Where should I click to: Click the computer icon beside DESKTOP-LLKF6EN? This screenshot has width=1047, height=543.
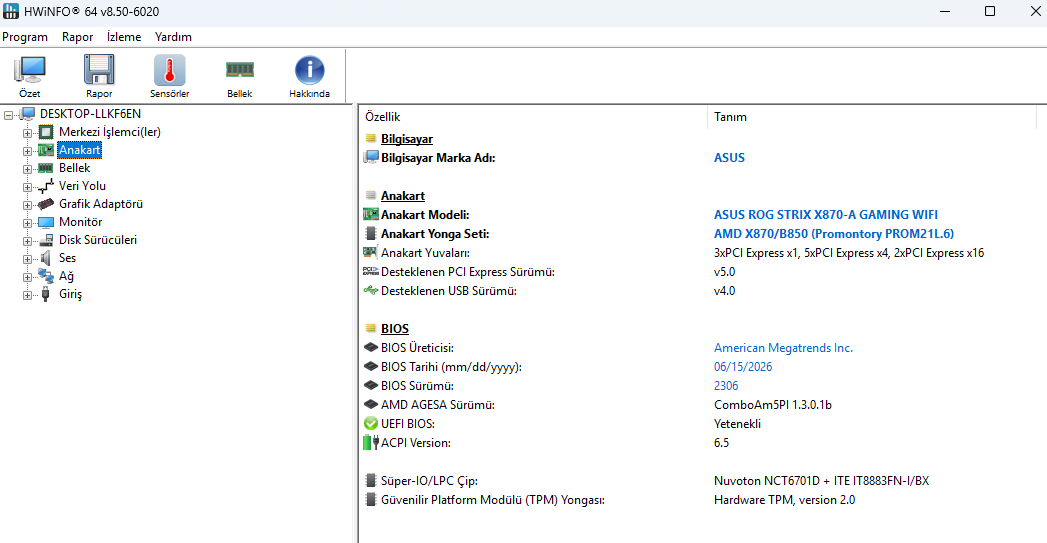(x=27, y=114)
